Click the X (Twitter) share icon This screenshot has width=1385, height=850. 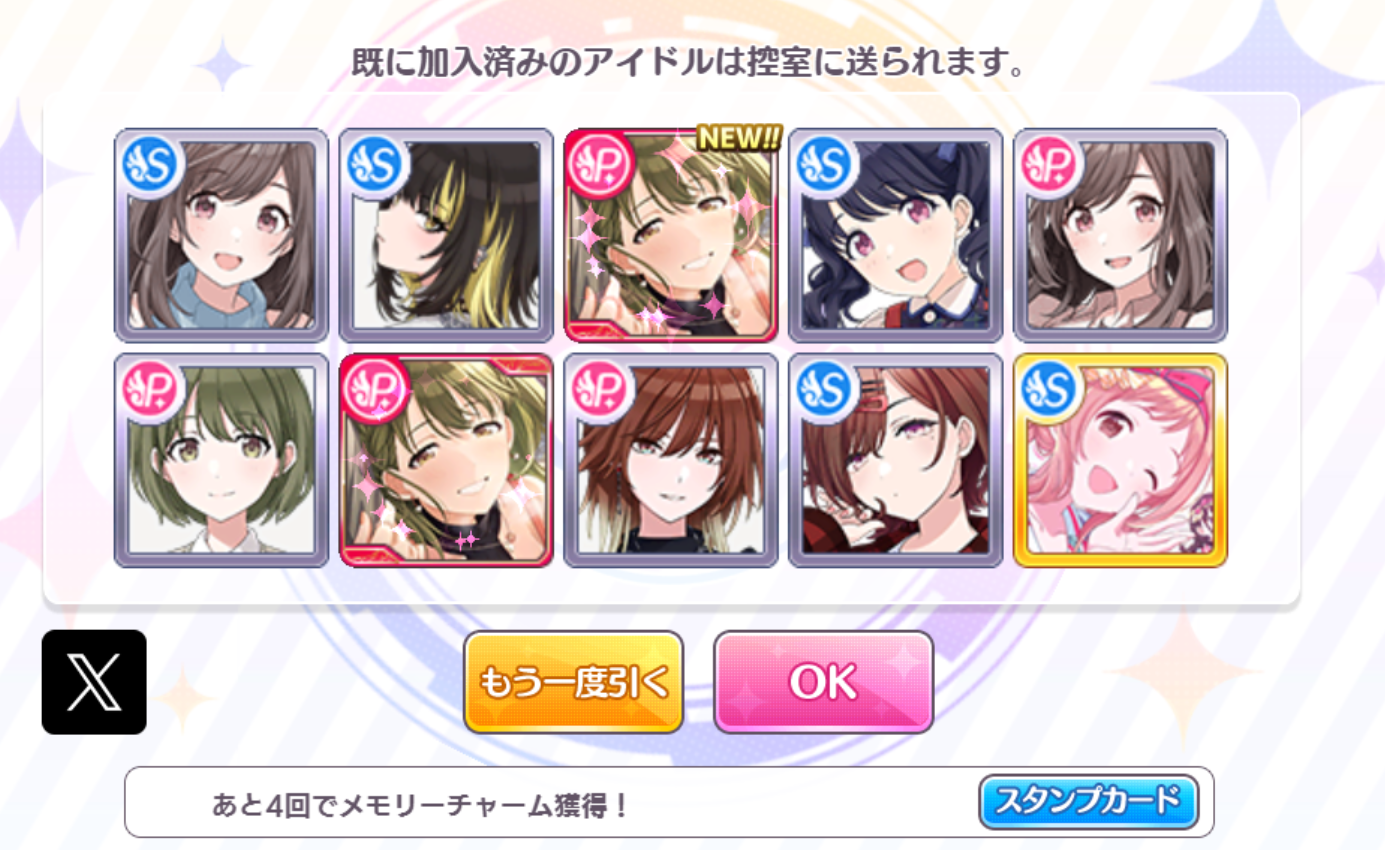[x=94, y=682]
